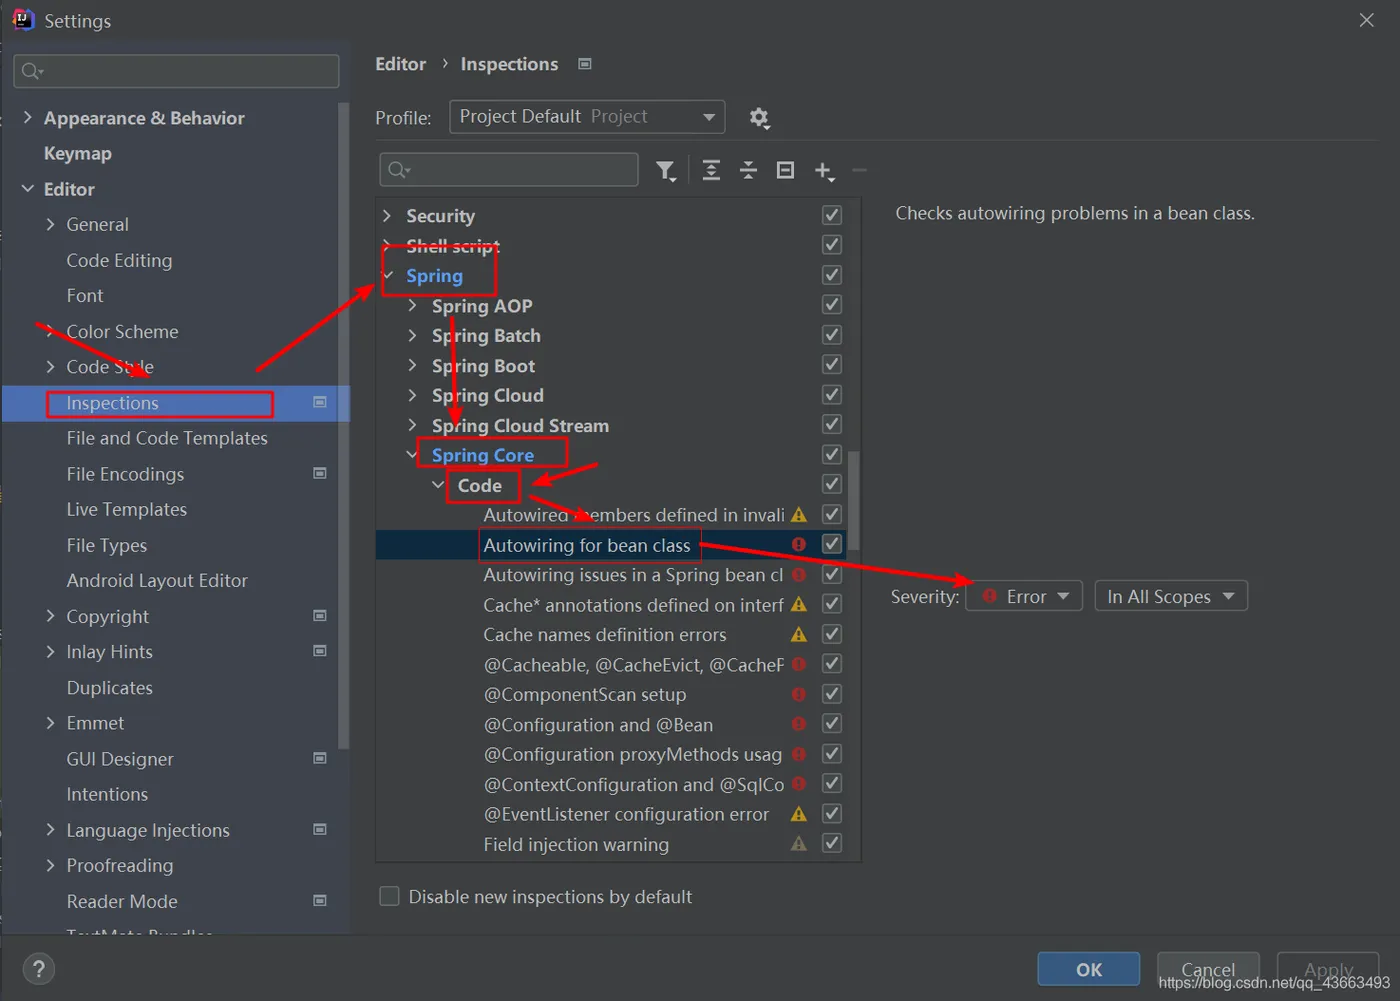
Task: Click the Collapse All tree icon
Action: (x=748, y=170)
